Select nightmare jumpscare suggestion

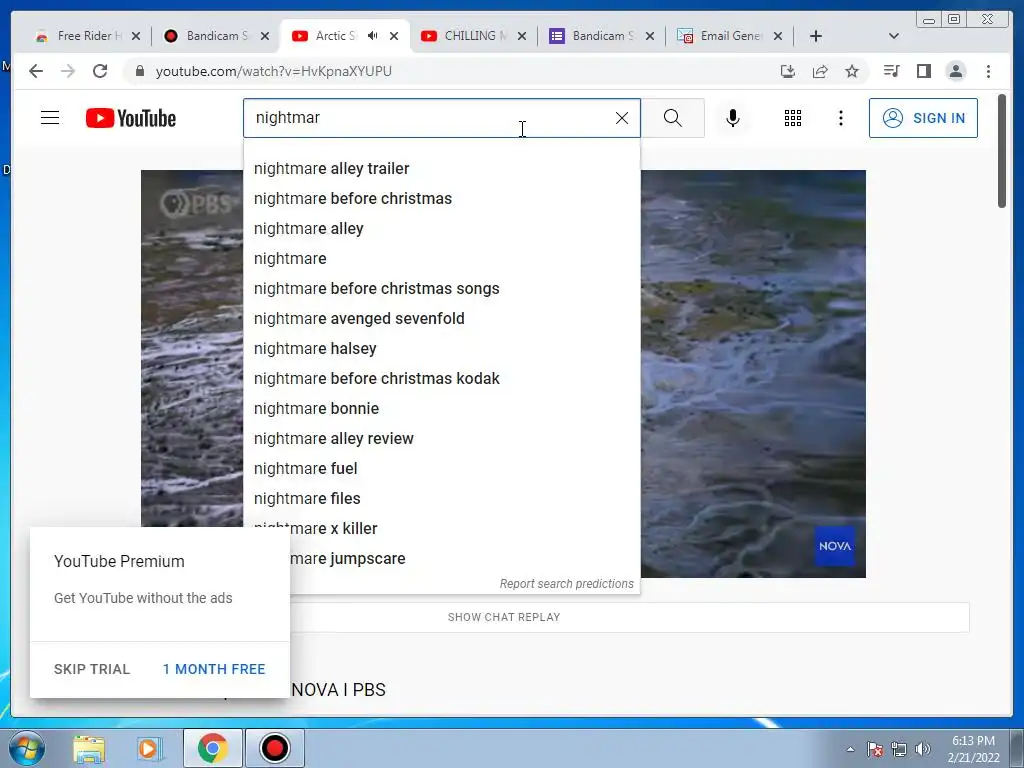(465, 558)
